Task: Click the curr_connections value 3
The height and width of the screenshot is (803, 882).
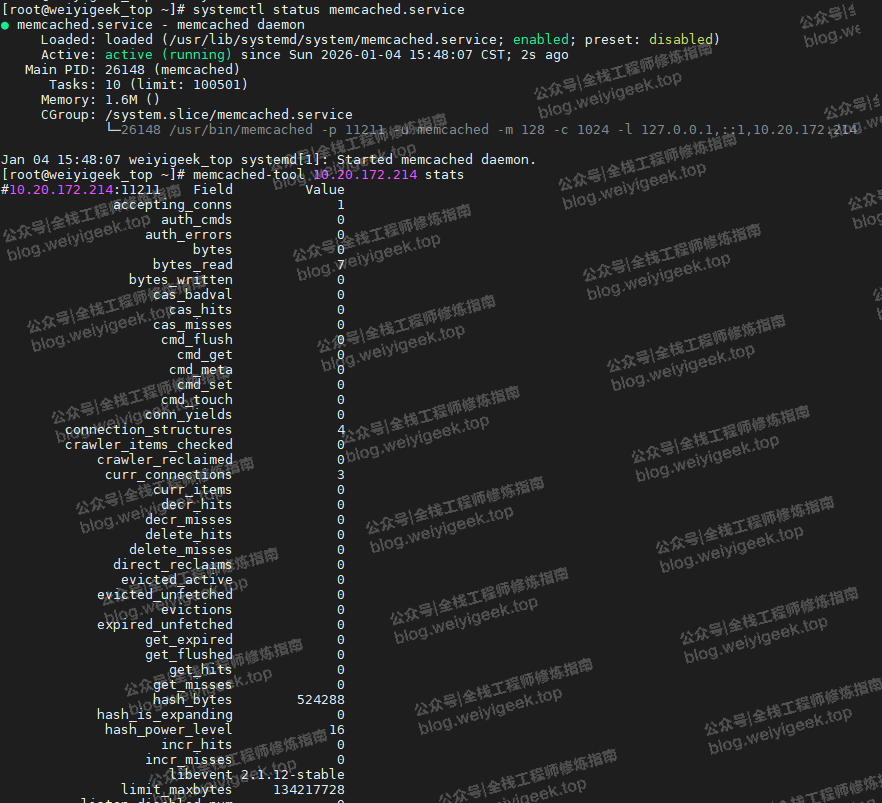Action: point(341,475)
